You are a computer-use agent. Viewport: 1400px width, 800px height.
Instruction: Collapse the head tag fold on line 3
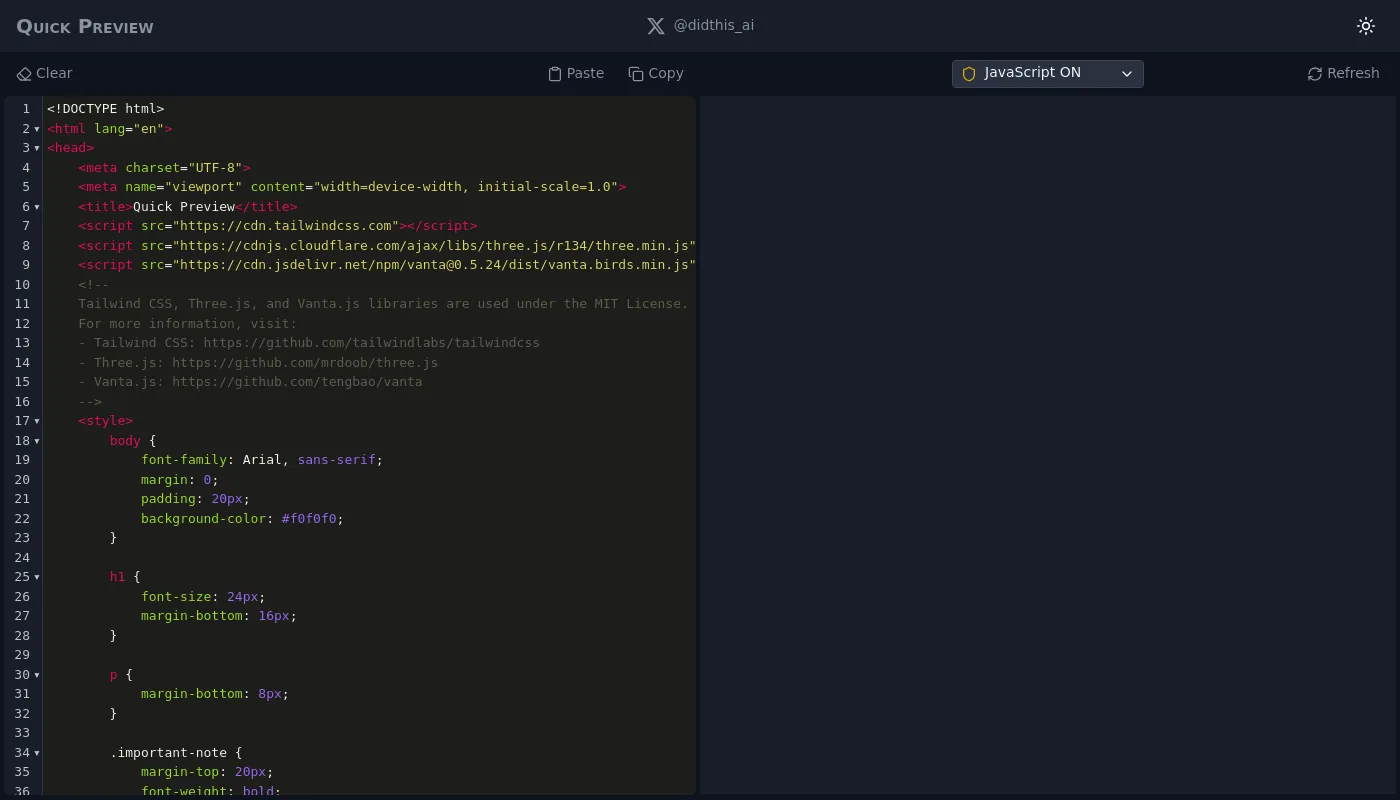37,148
